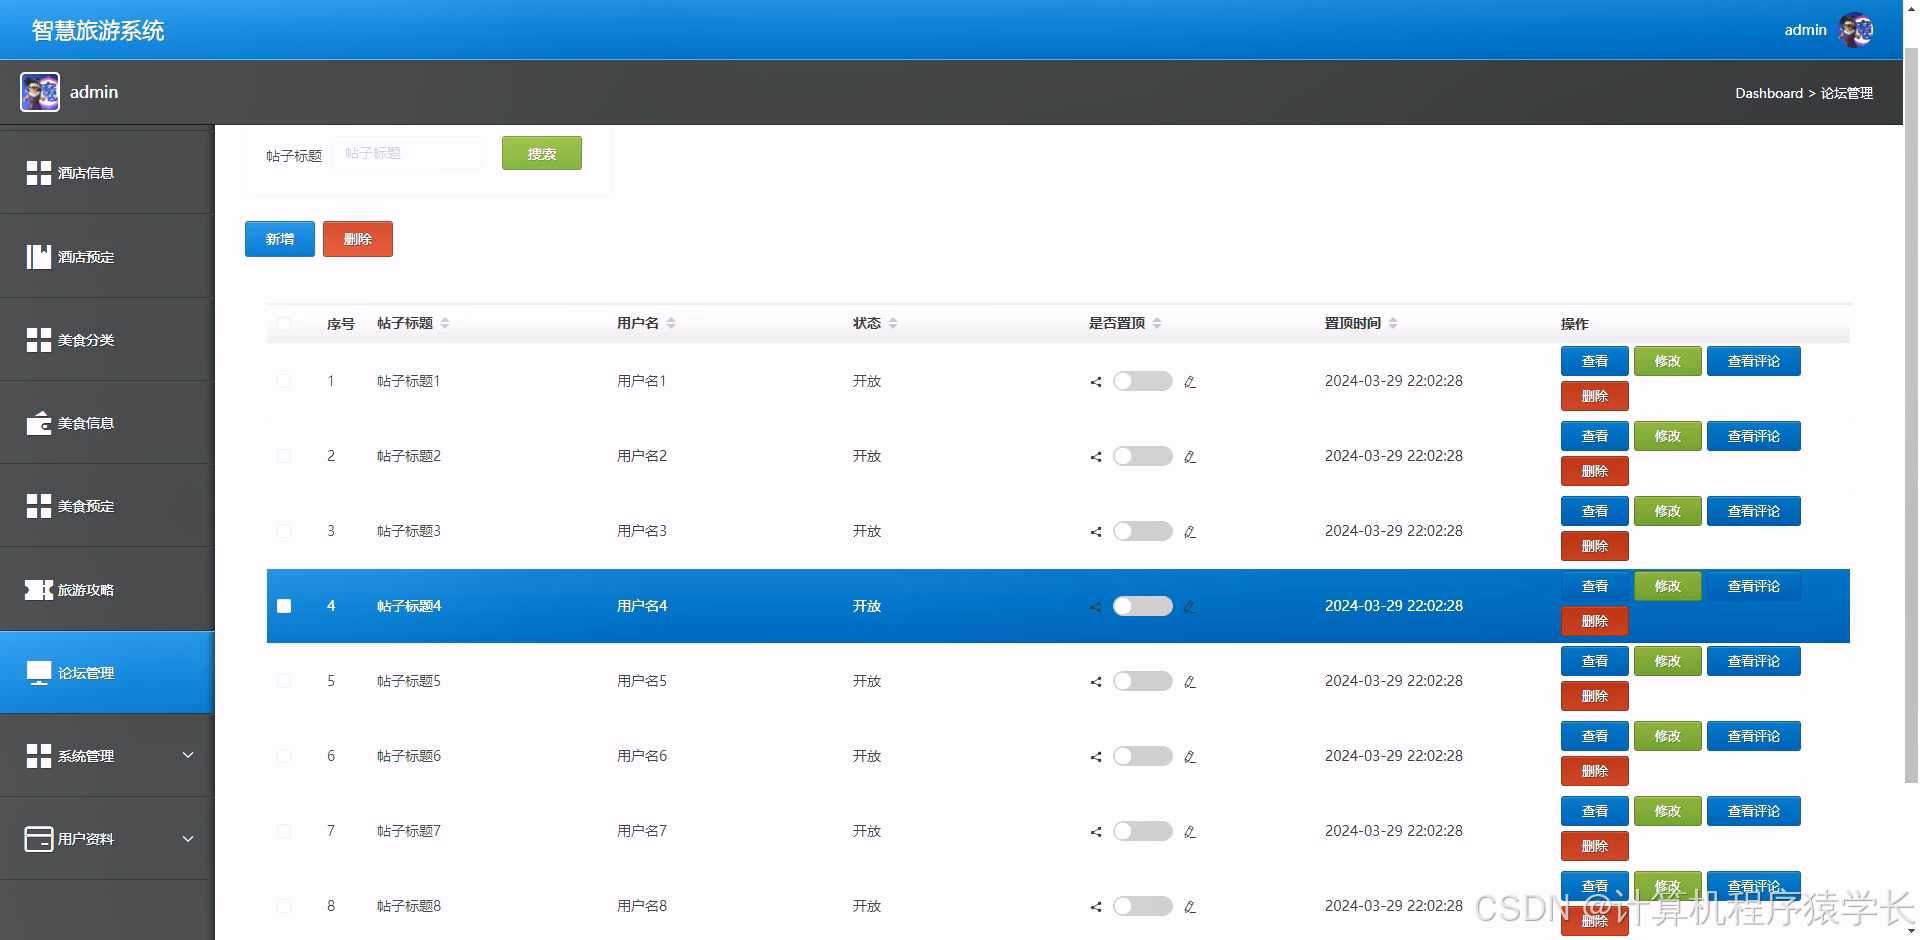Click the edit pencil icon in row 帖子标题7
The image size is (1920, 940).
[1190, 832]
